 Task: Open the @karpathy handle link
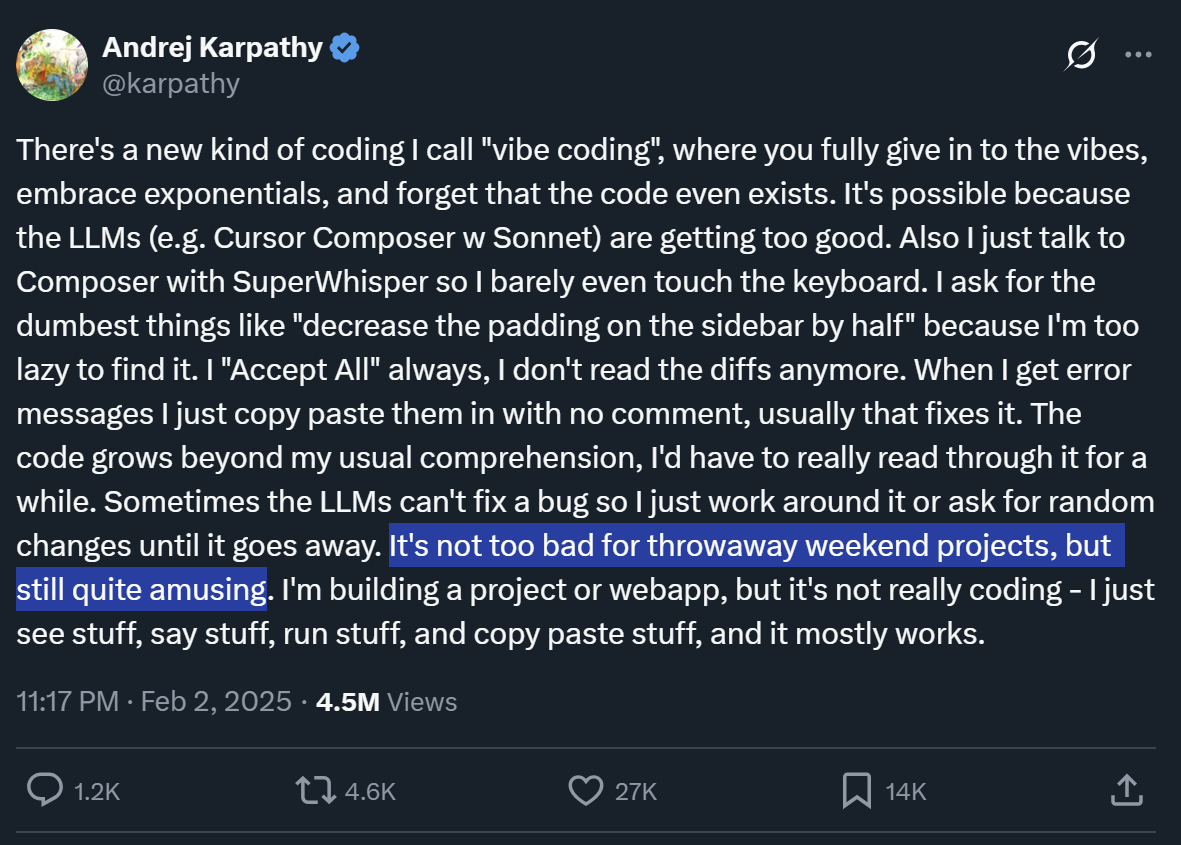click(x=171, y=83)
